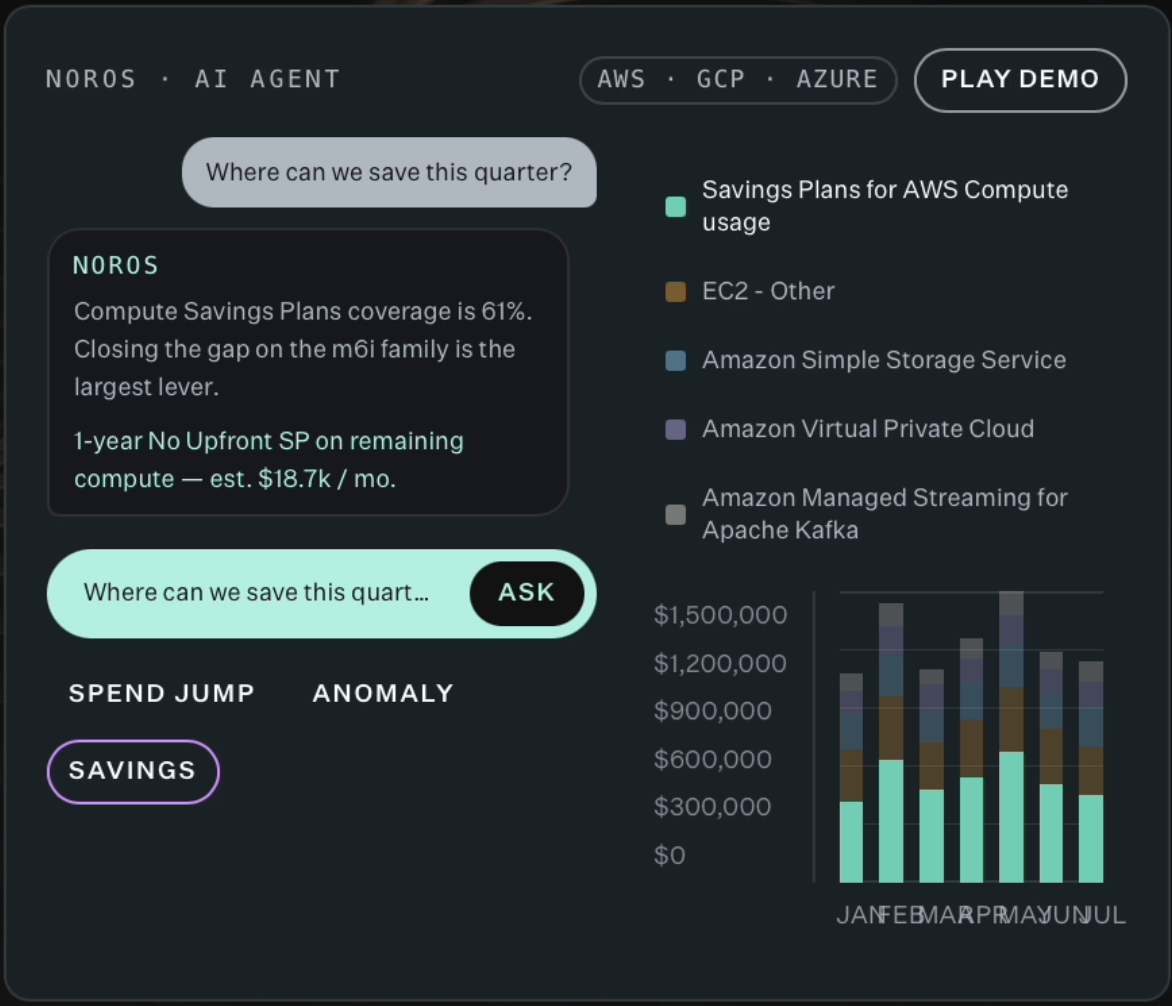
Task: Select the Savings prompt chip
Action: coord(133,771)
